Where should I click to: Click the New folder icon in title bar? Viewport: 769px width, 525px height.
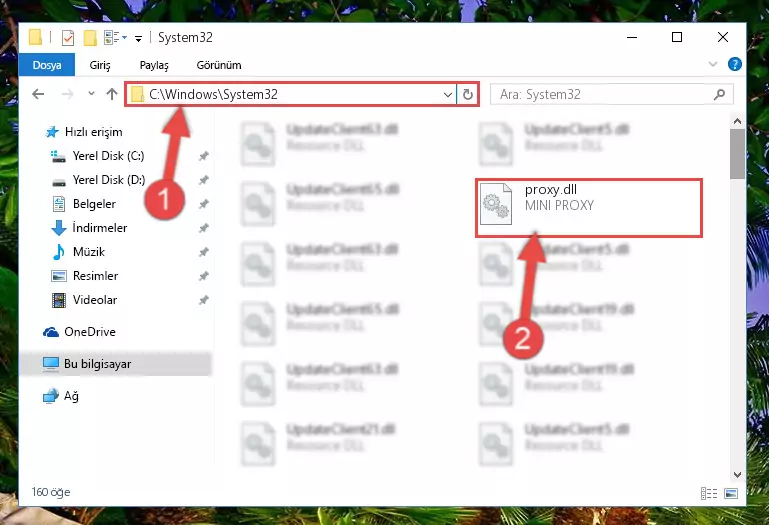(90, 37)
